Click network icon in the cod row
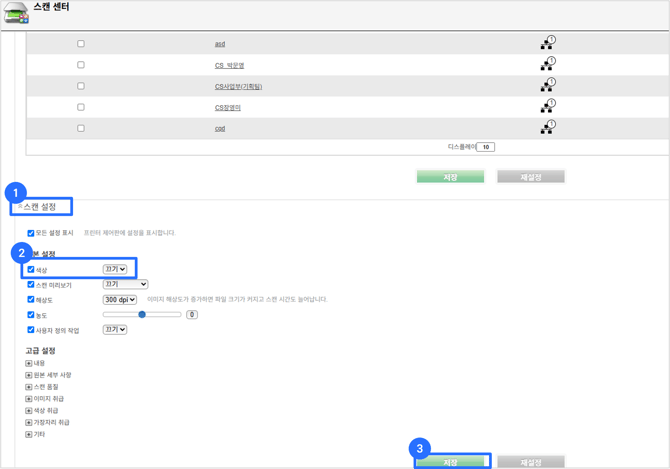 pyautogui.click(x=548, y=127)
